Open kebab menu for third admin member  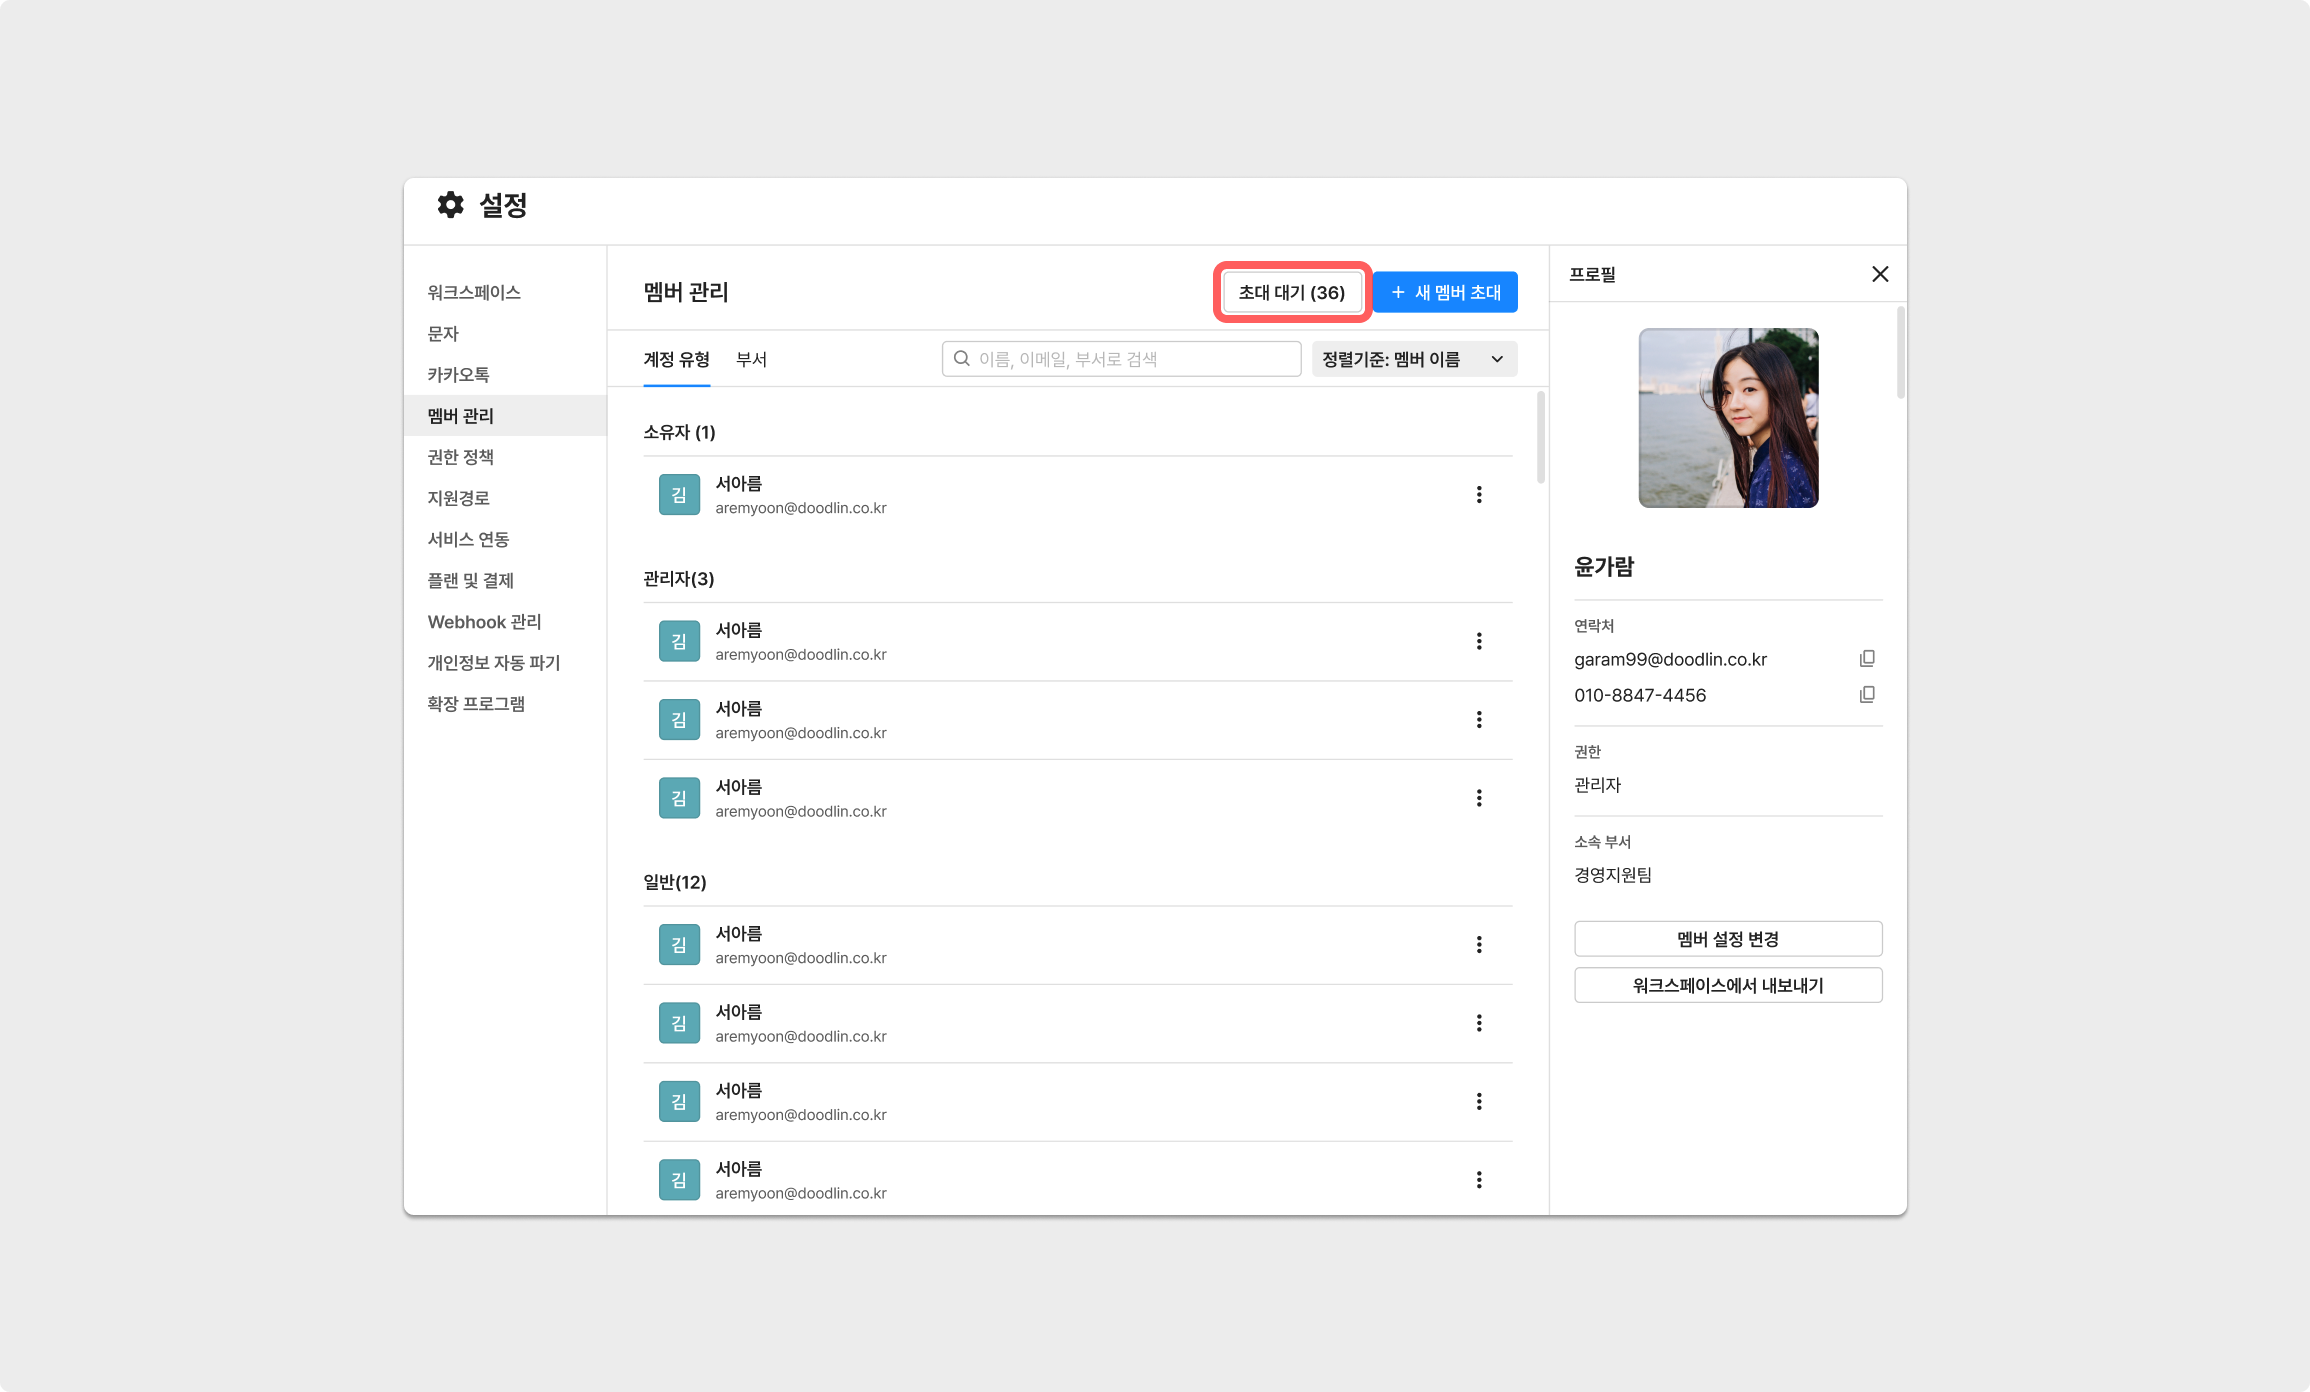pos(1478,798)
